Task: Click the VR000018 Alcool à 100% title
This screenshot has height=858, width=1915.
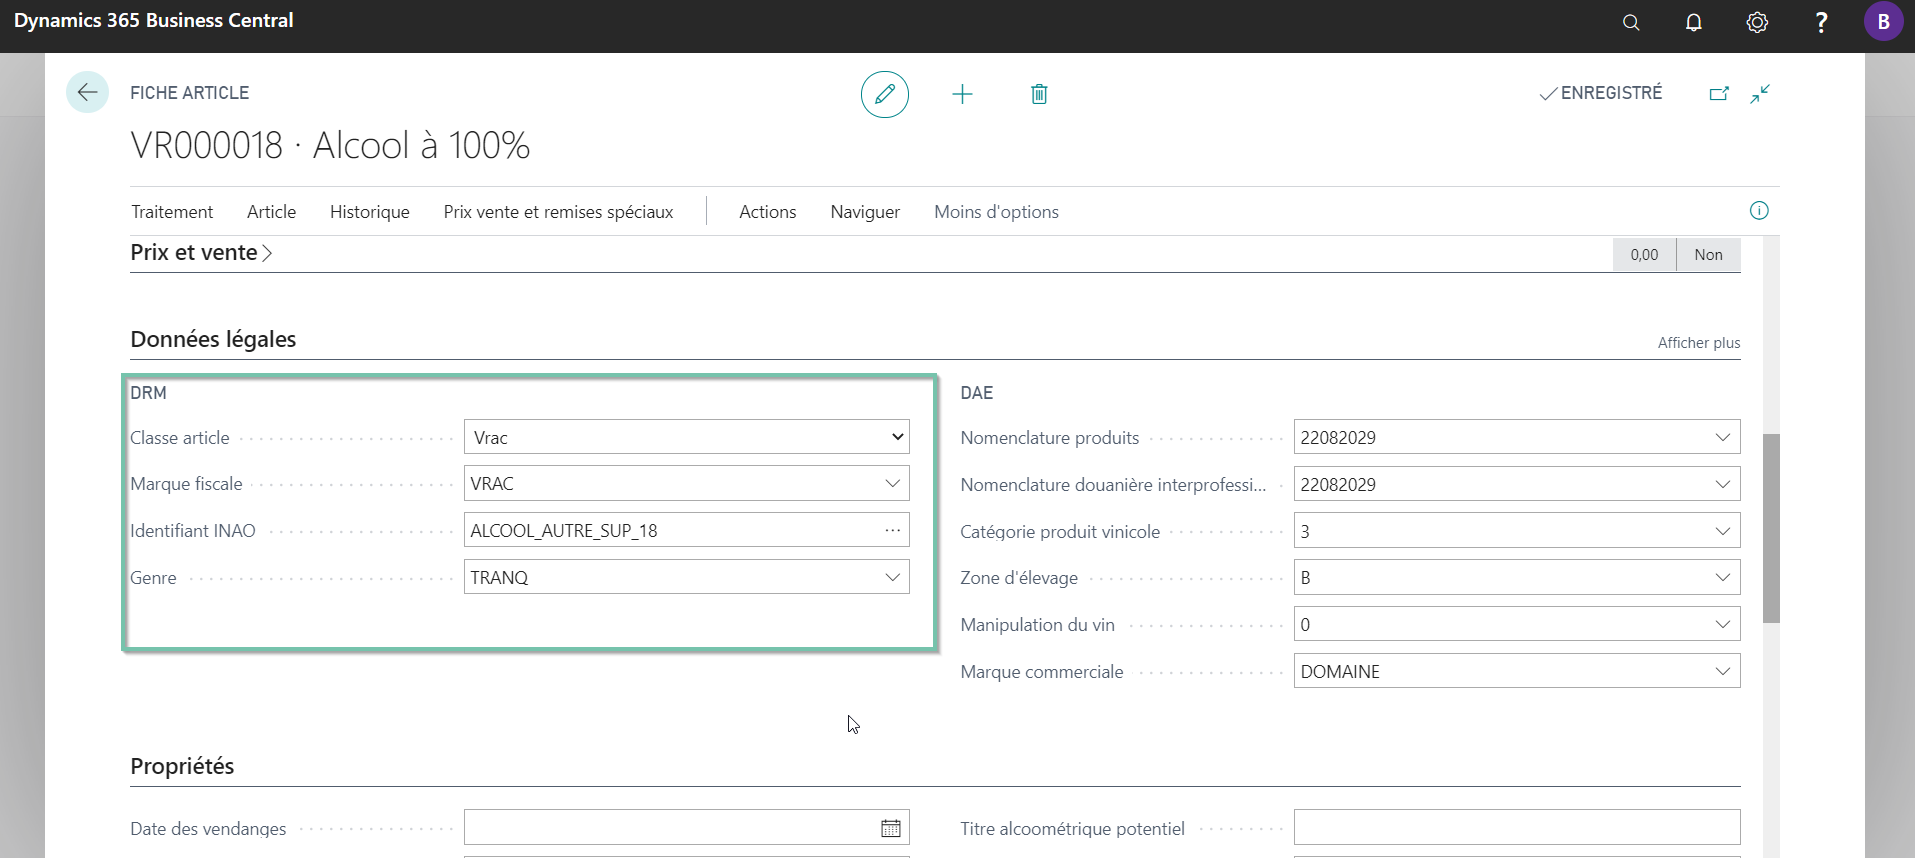Action: pyautogui.click(x=330, y=146)
